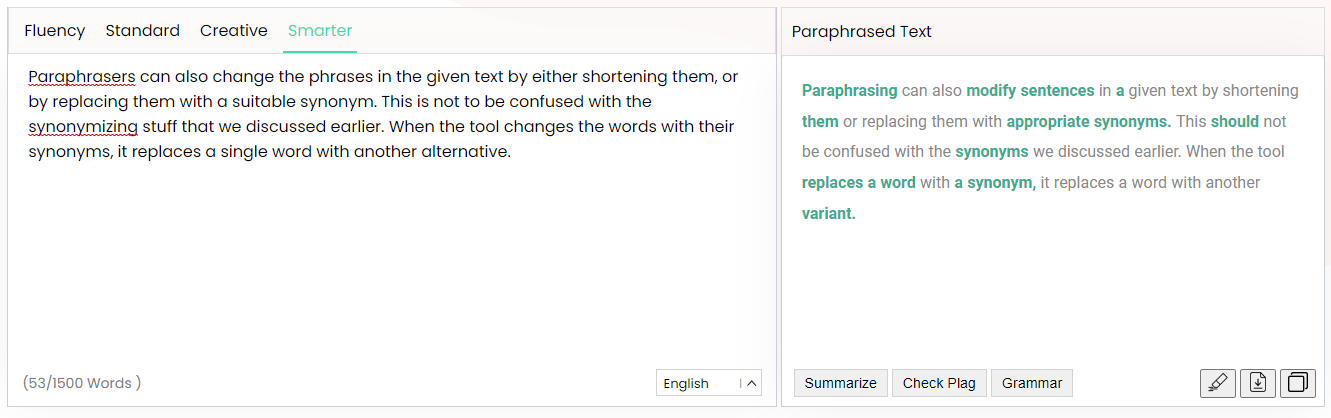1331x418 pixels.
Task: Click the underlined word 'Paraphrasers' in input
Action: tap(82, 77)
